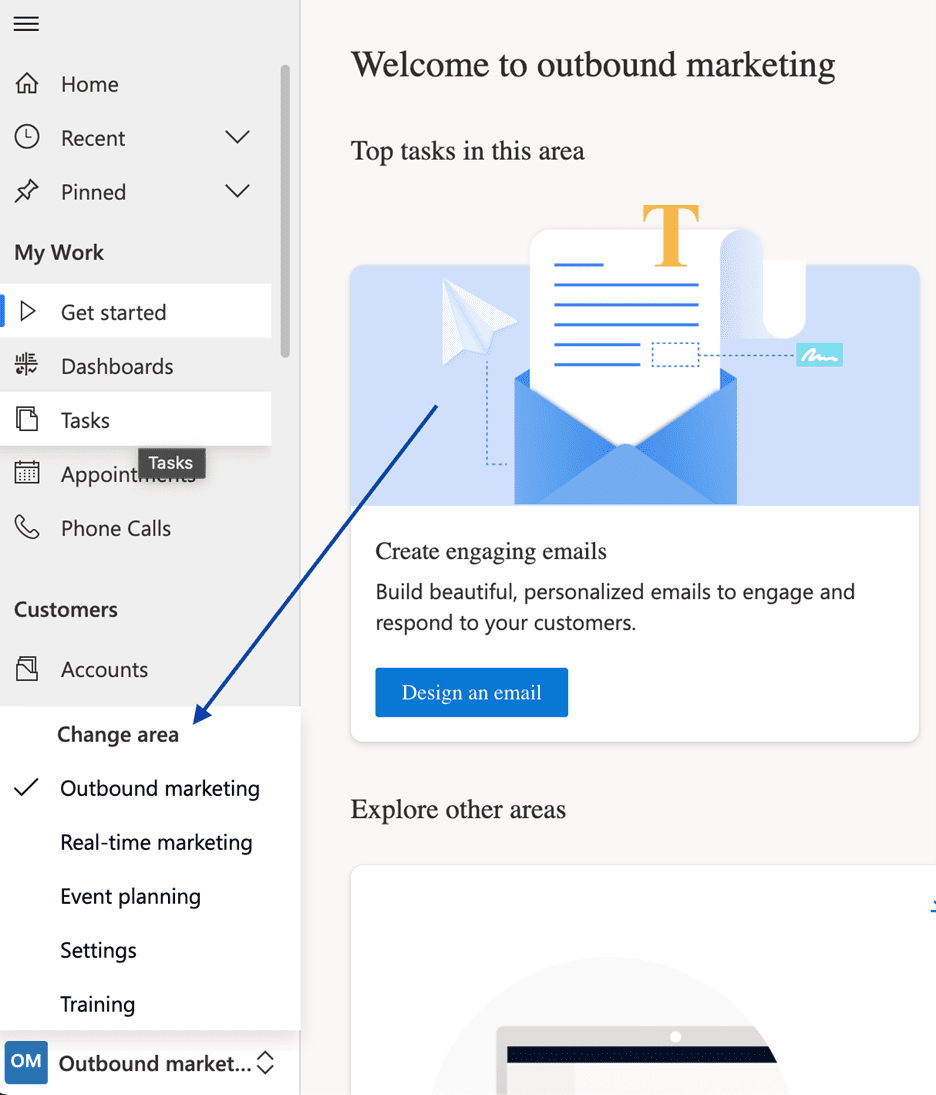936x1095 pixels.
Task: Click the Pinned pushpin icon
Action: coord(25,191)
